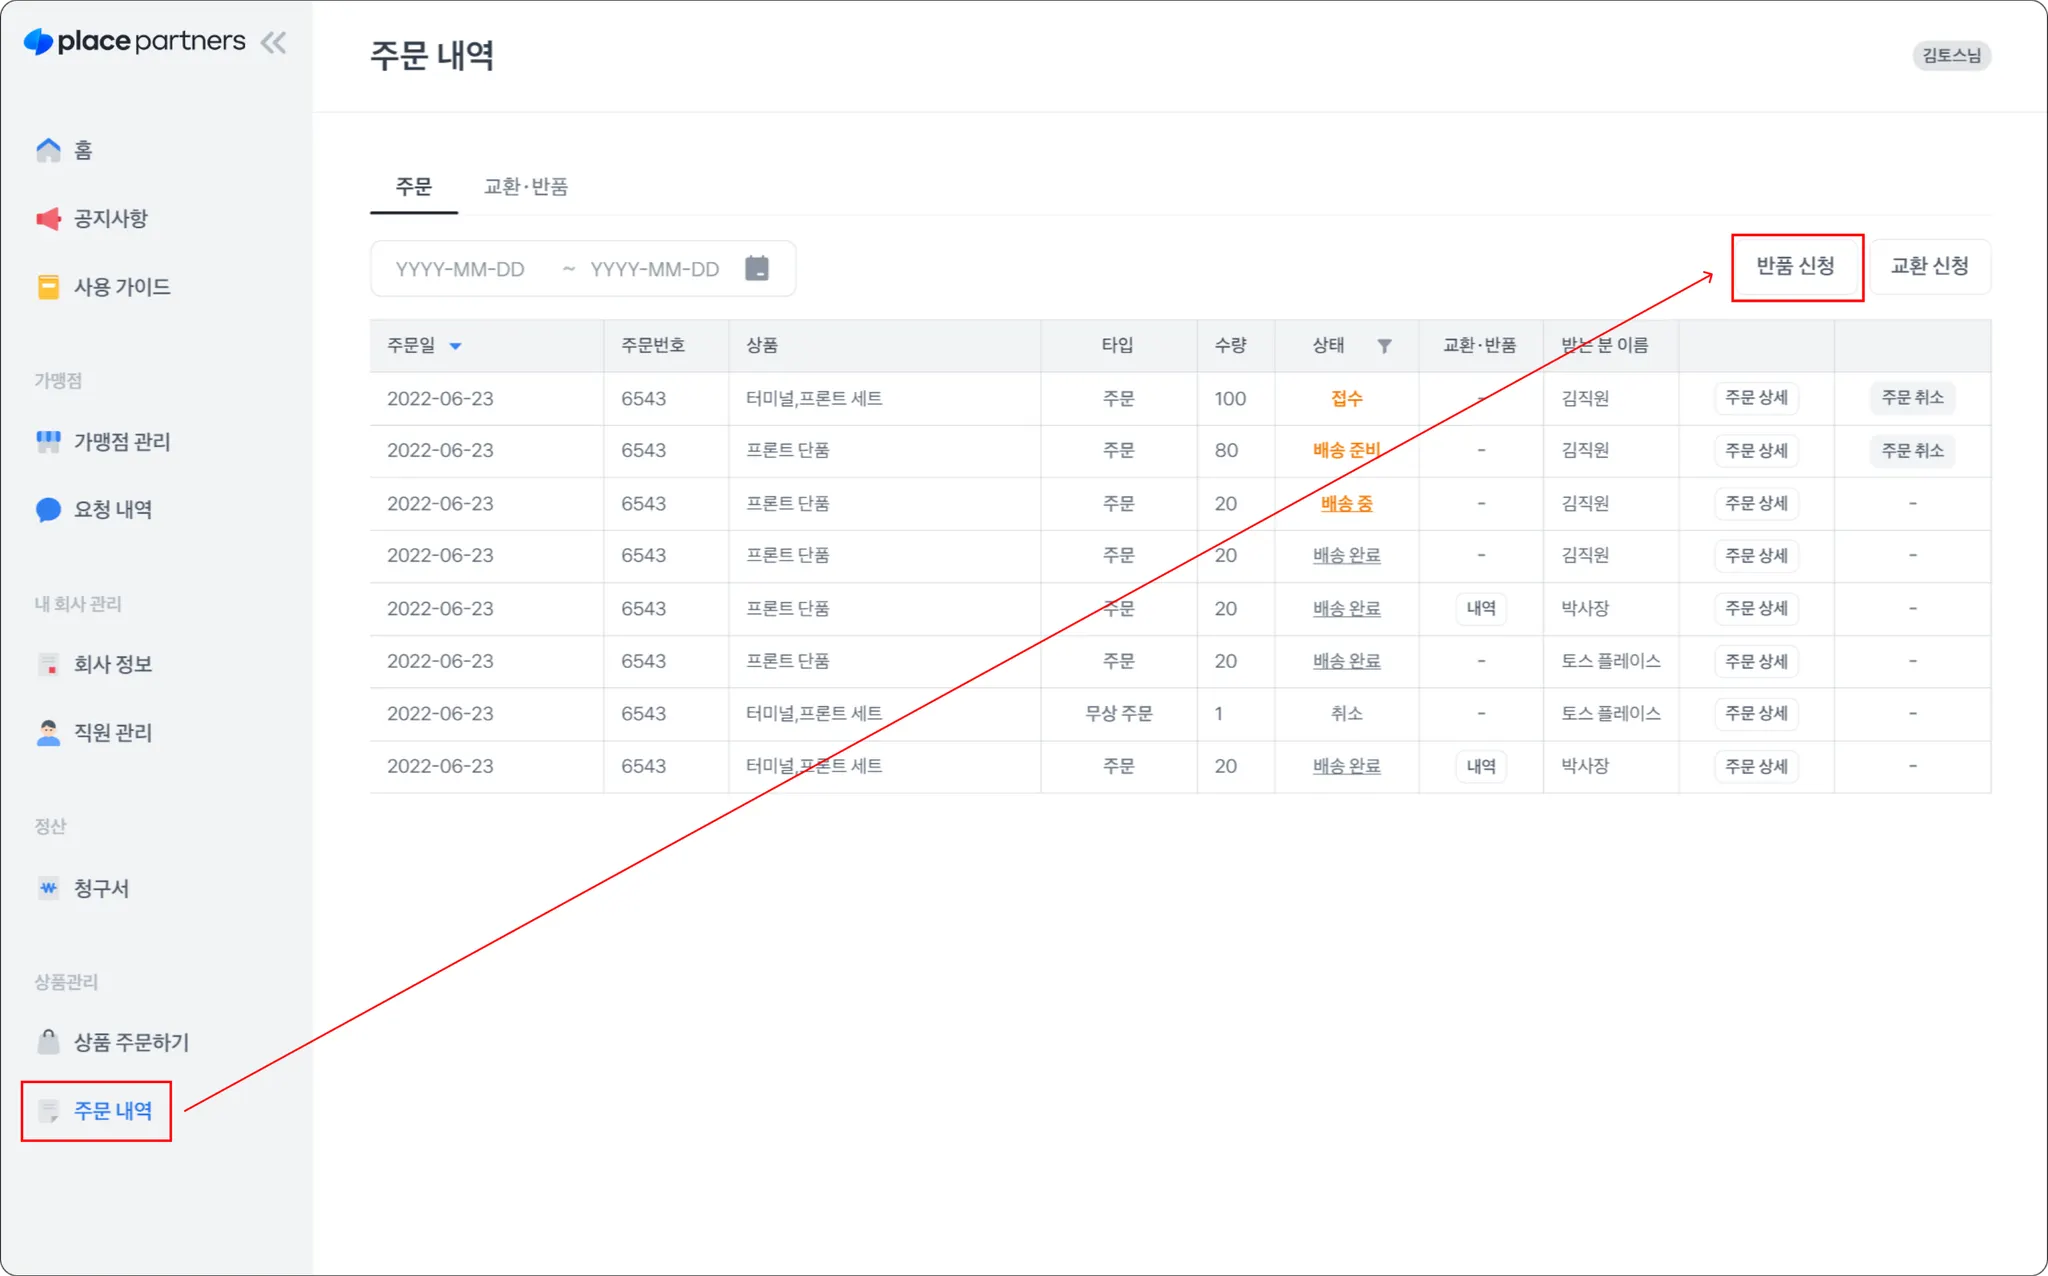
Task: Open the 김토스님 user profile badge
Action: pyautogui.click(x=1951, y=55)
